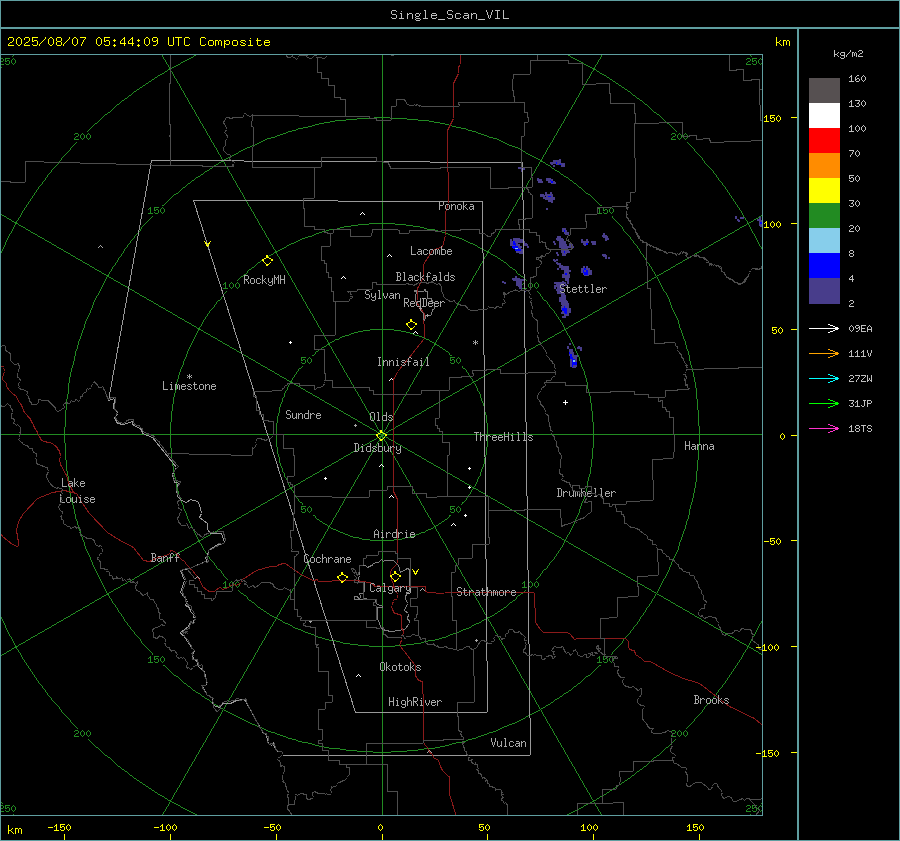Click the Stettler city label
900x841 pixels.
point(583,289)
